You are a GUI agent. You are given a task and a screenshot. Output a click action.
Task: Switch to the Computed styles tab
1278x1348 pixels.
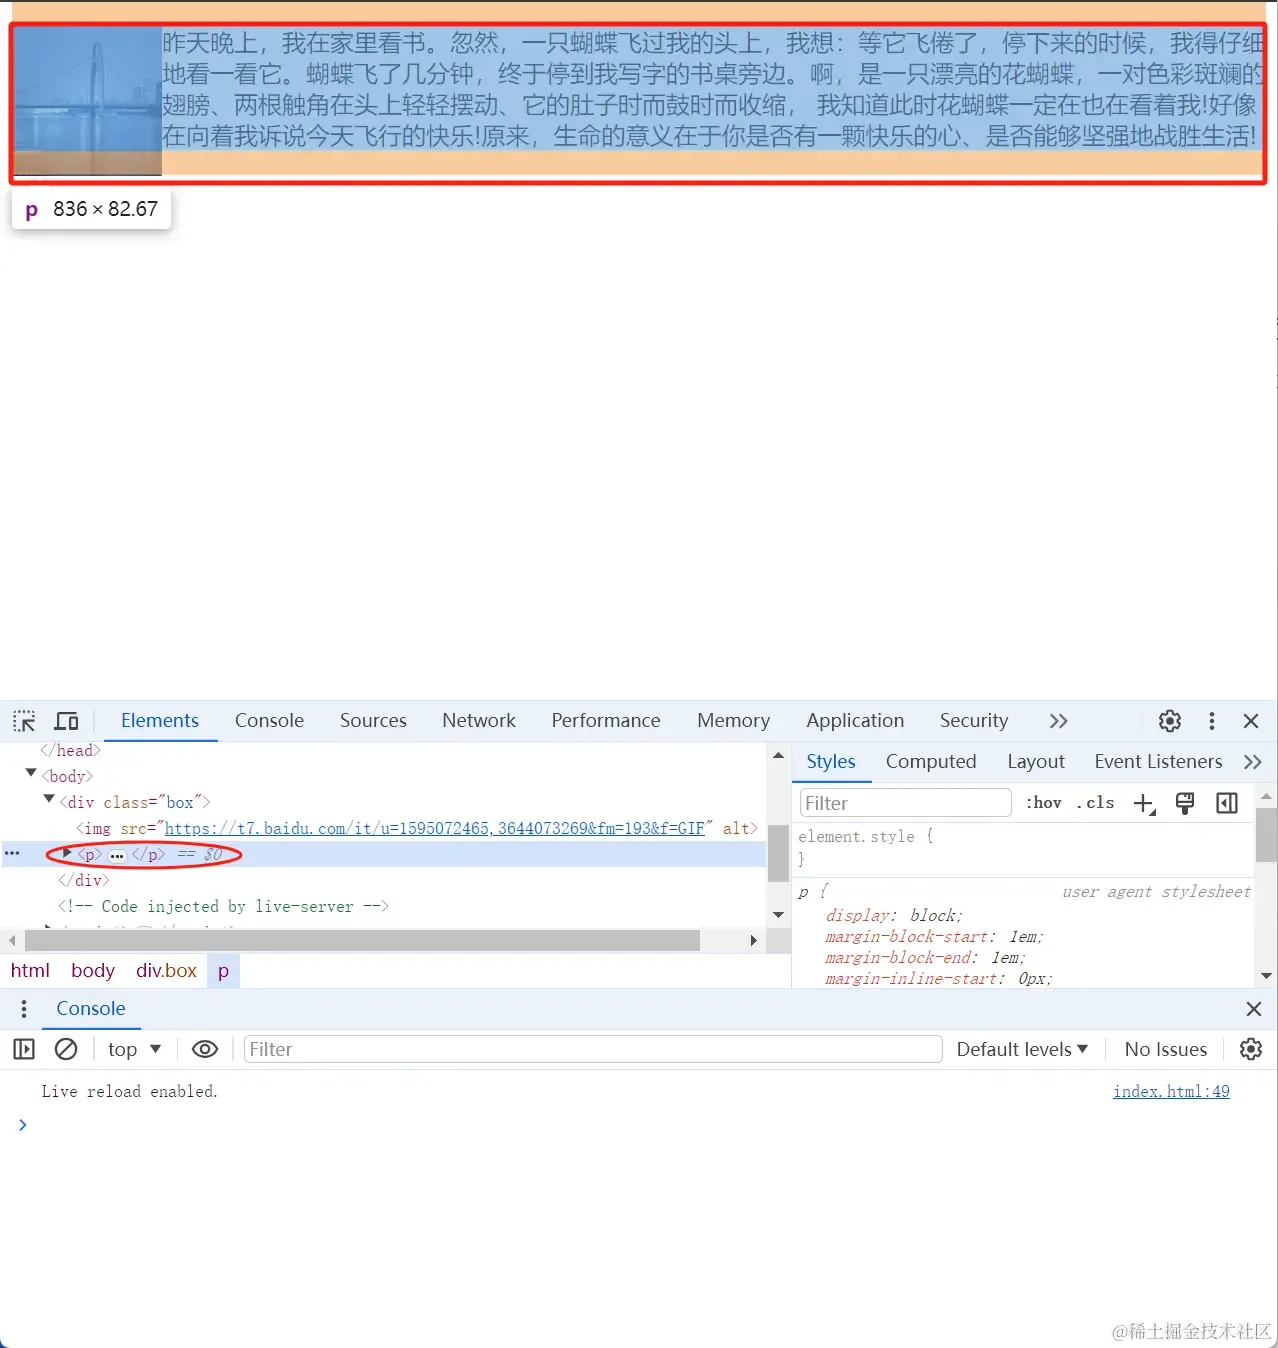(931, 762)
